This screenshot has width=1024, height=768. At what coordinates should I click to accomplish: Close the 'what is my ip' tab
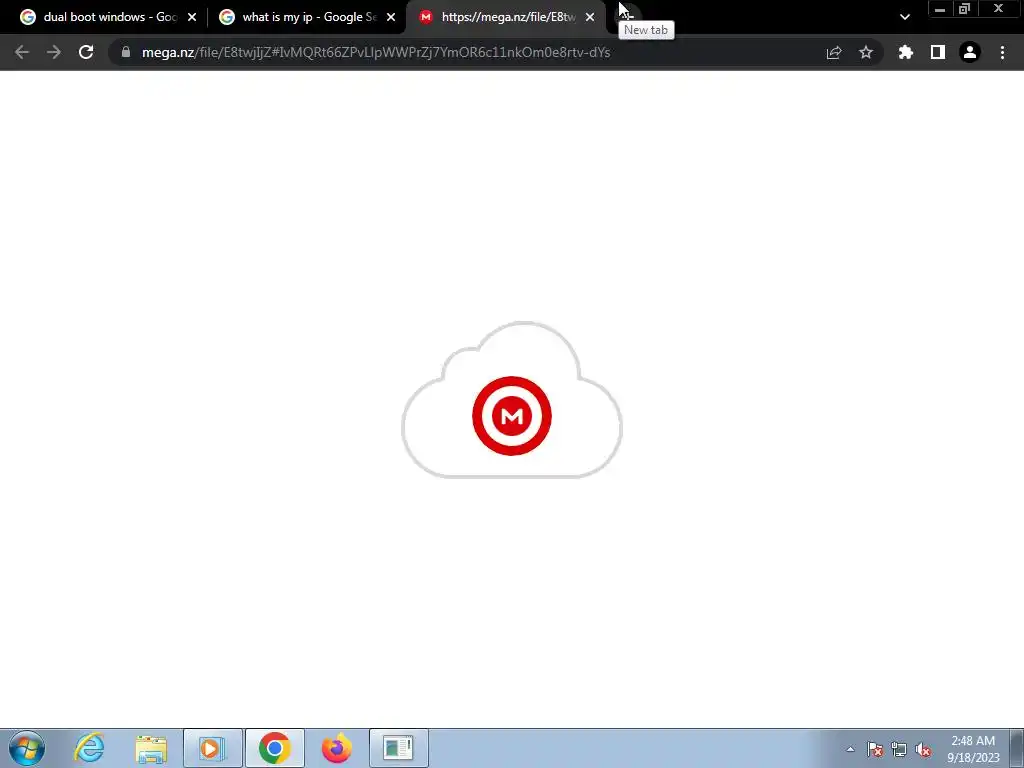point(391,18)
